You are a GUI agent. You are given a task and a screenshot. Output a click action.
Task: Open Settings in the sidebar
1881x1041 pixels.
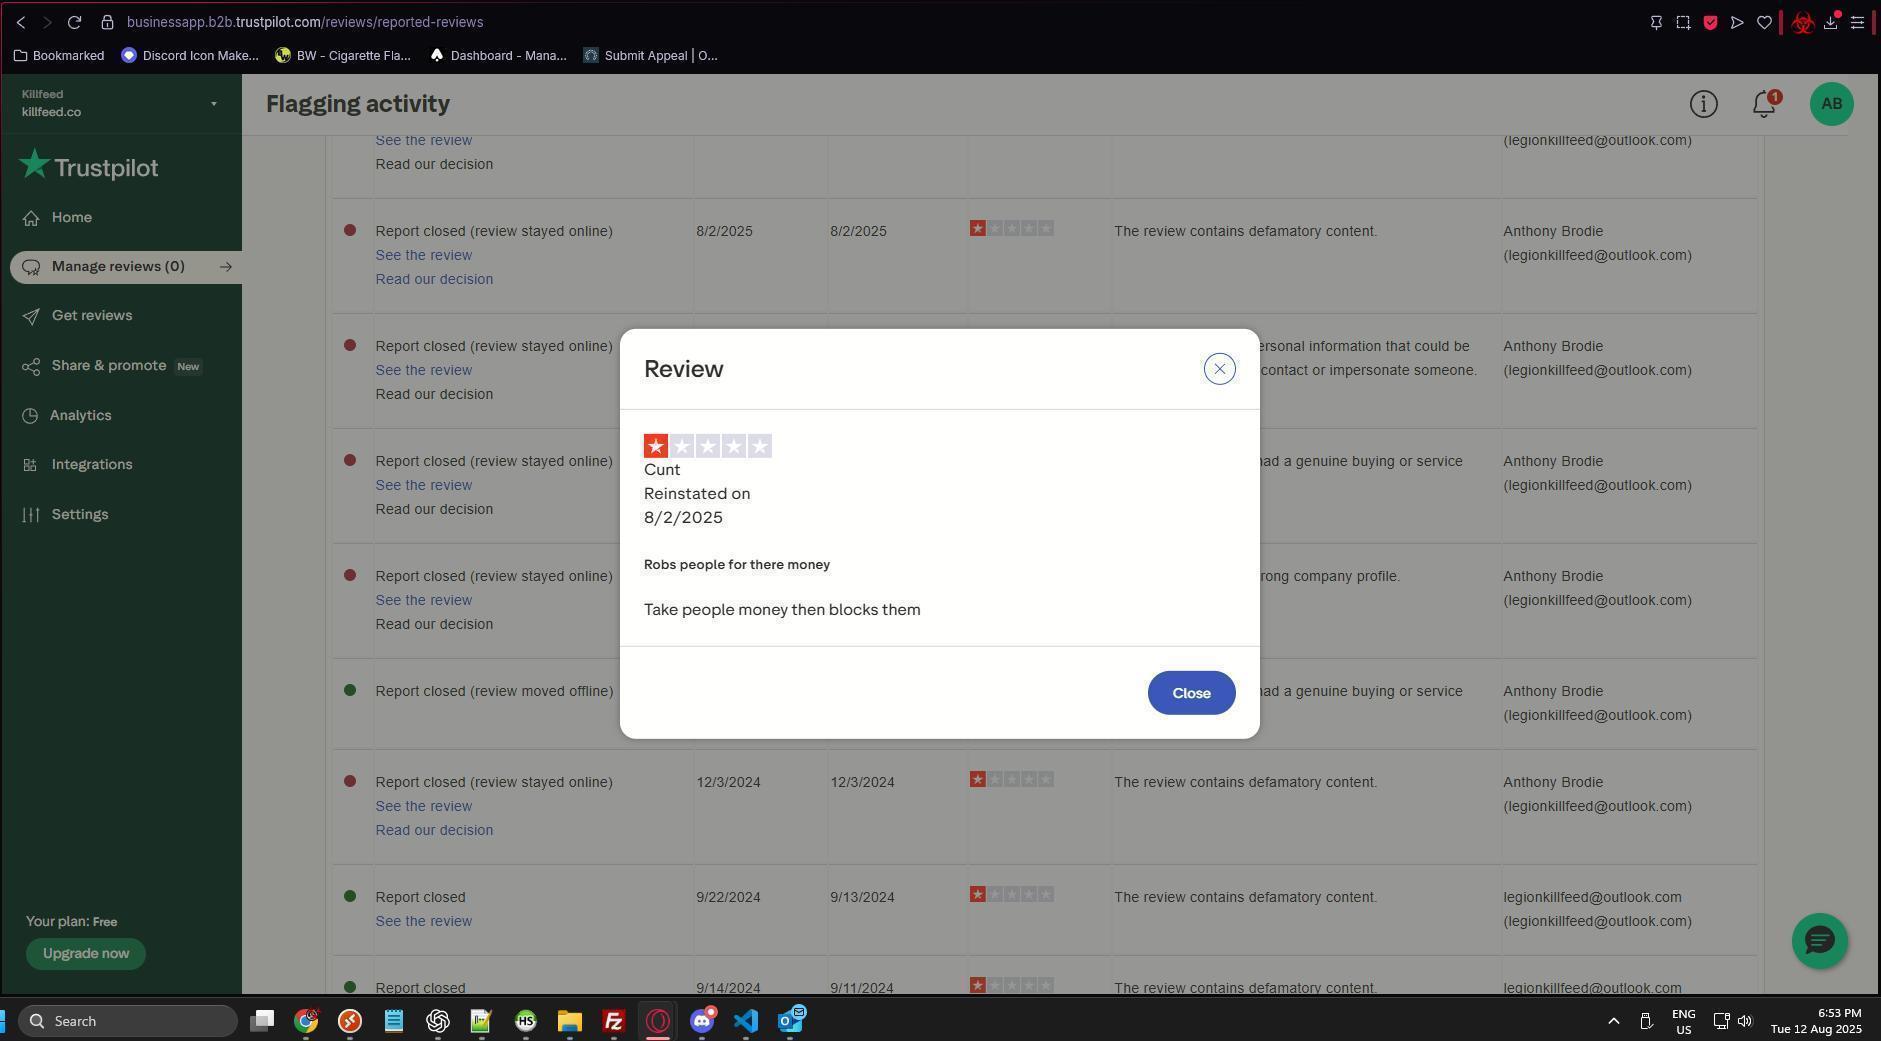coord(79,515)
